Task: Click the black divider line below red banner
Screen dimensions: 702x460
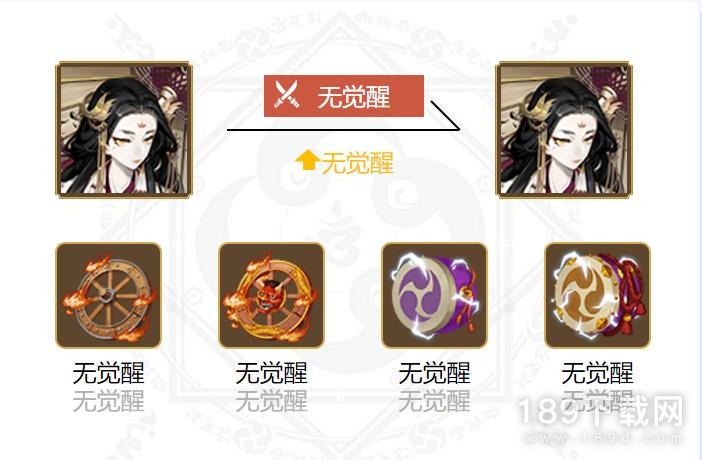Action: 343,130
